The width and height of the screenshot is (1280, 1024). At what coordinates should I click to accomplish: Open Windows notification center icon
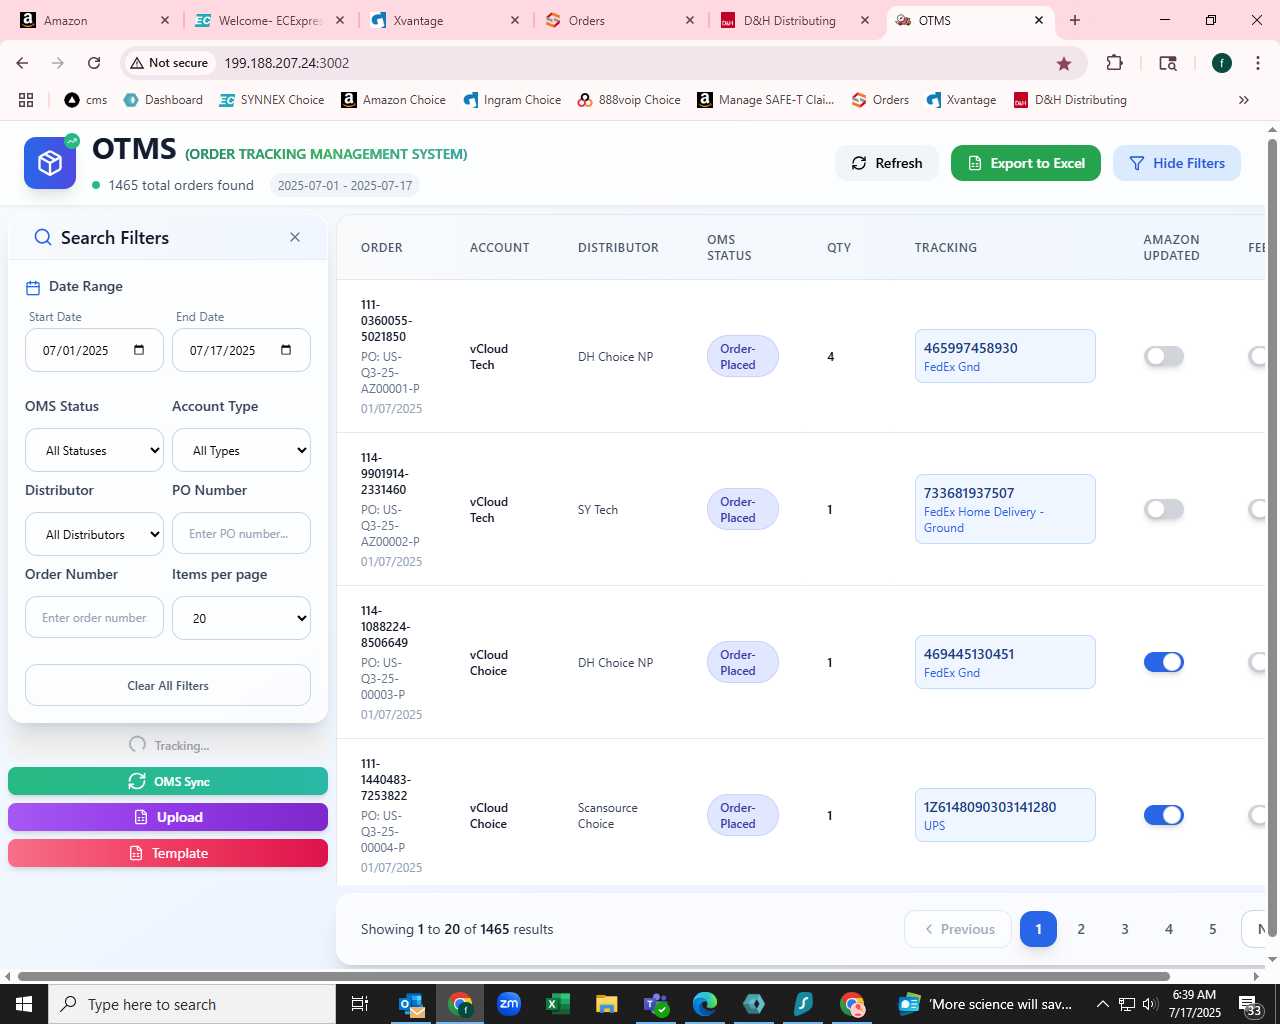pyautogui.click(x=1250, y=1005)
